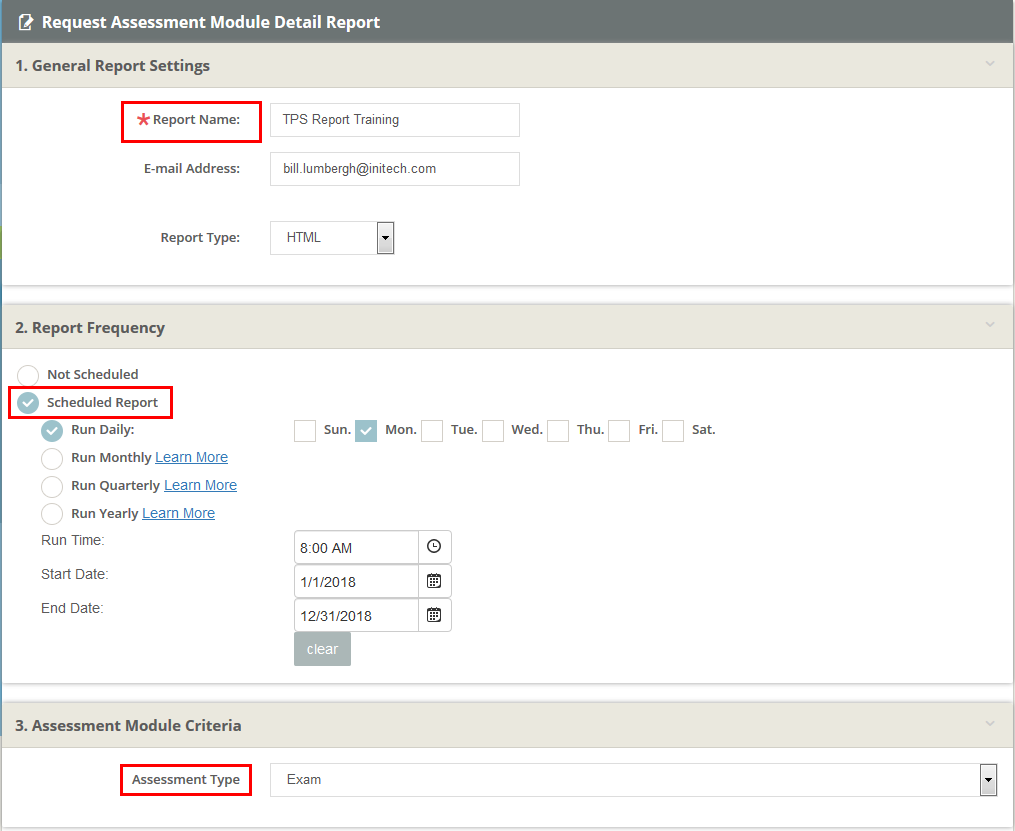The height and width of the screenshot is (831, 1015).
Task: Click the Run Time clock icon
Action: 434,547
